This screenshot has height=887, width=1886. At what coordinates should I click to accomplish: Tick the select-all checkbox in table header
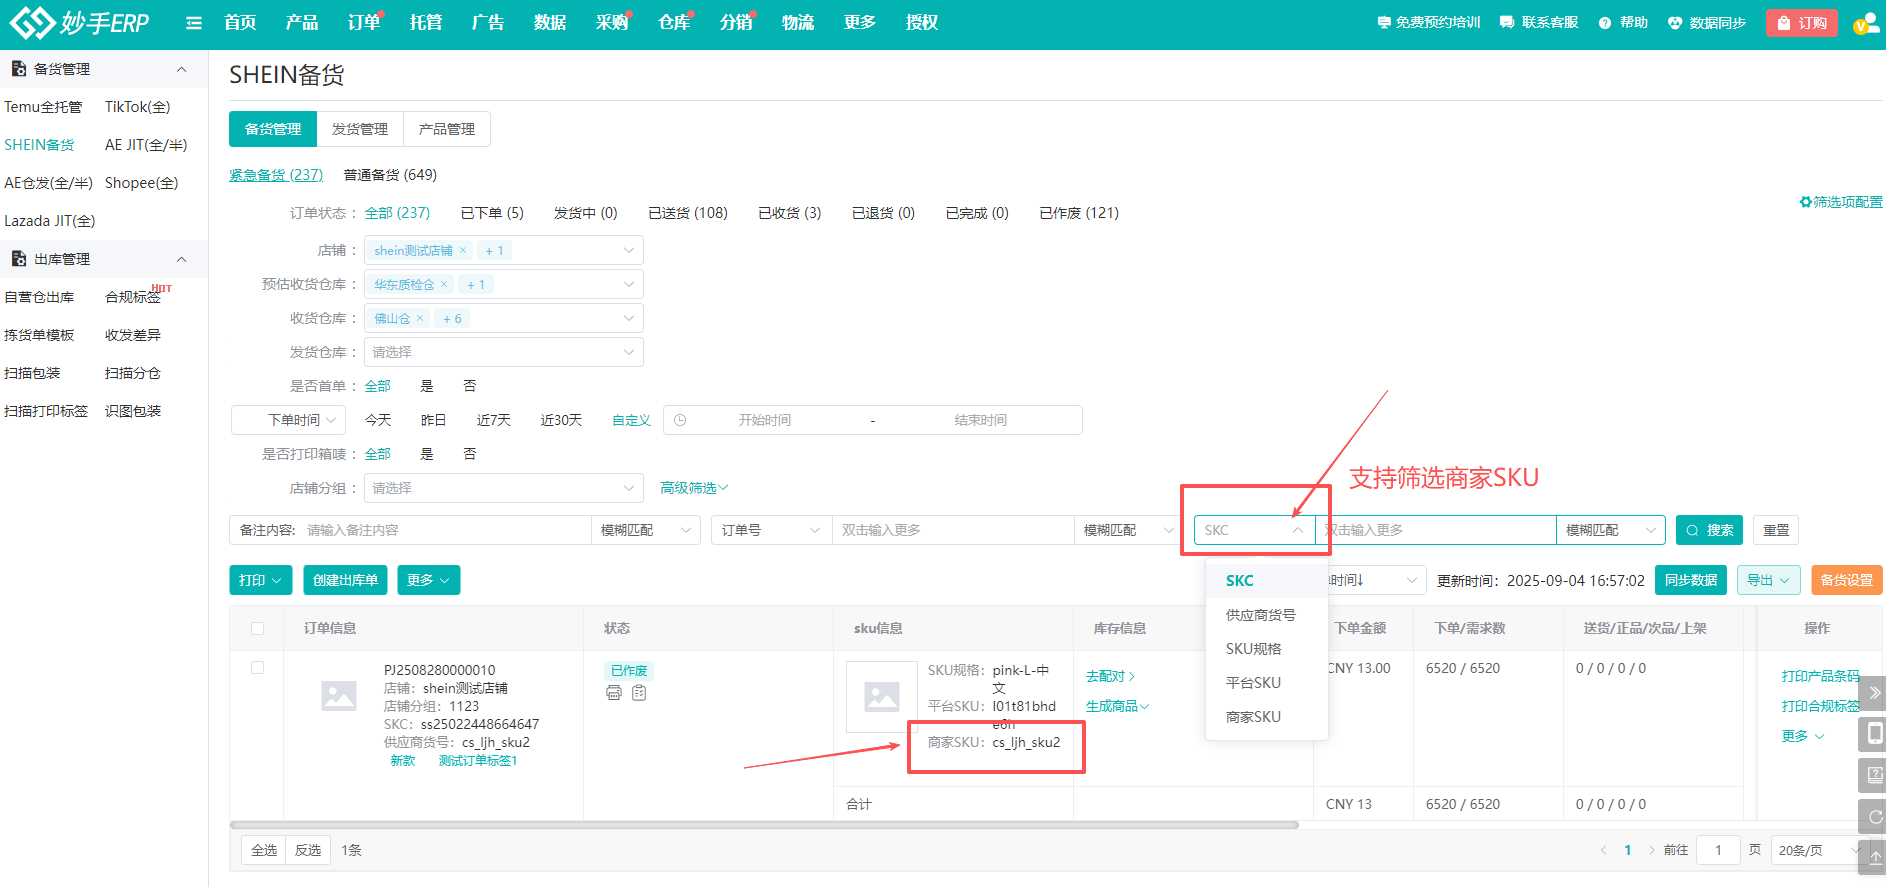tap(257, 628)
